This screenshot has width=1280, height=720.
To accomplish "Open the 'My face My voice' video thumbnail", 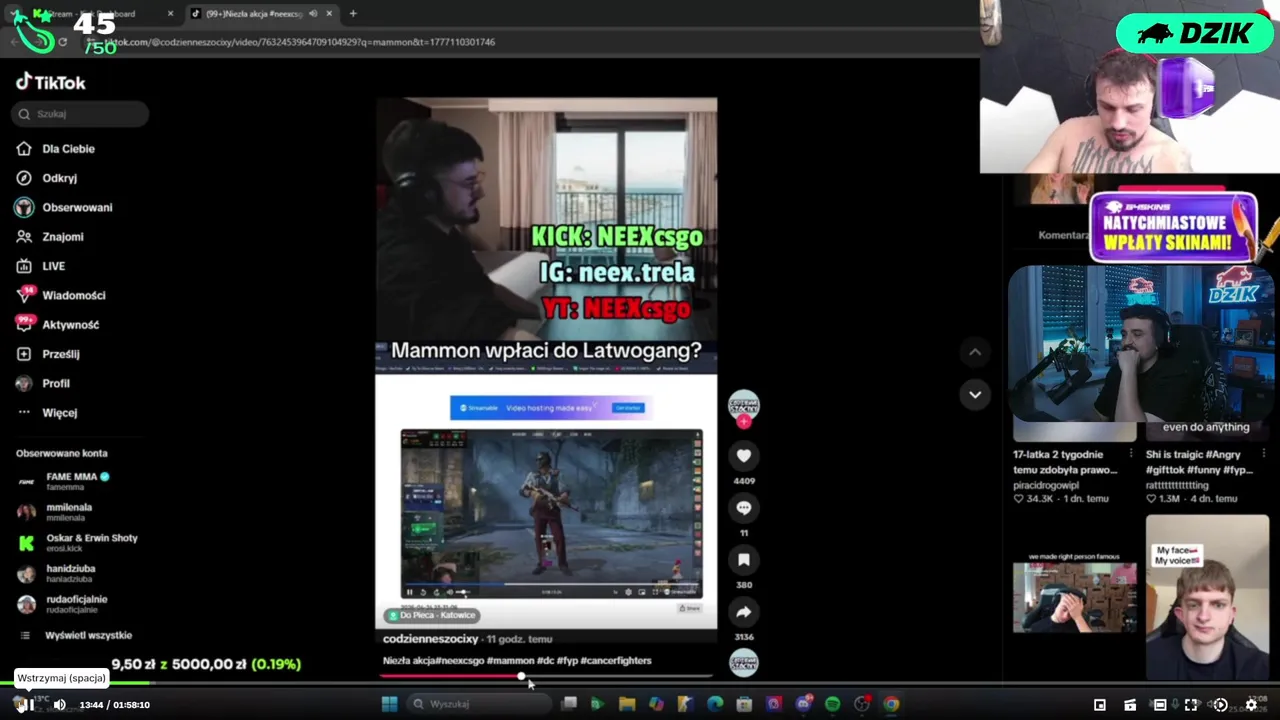I will (x=1207, y=597).
